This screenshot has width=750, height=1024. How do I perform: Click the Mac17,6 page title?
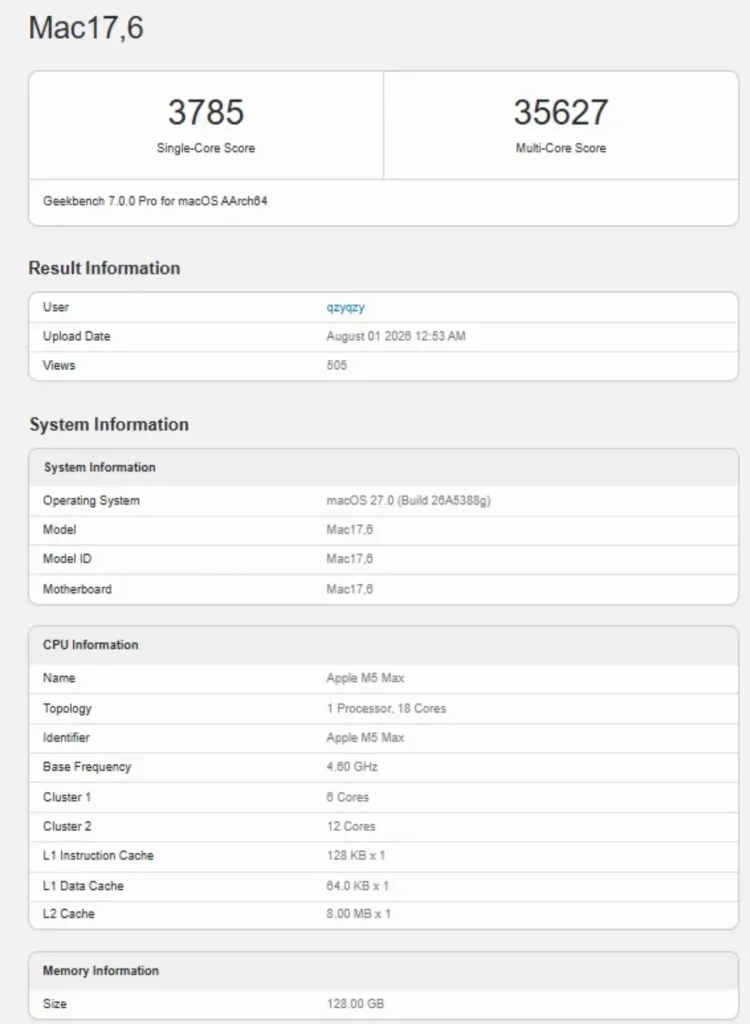(x=86, y=28)
